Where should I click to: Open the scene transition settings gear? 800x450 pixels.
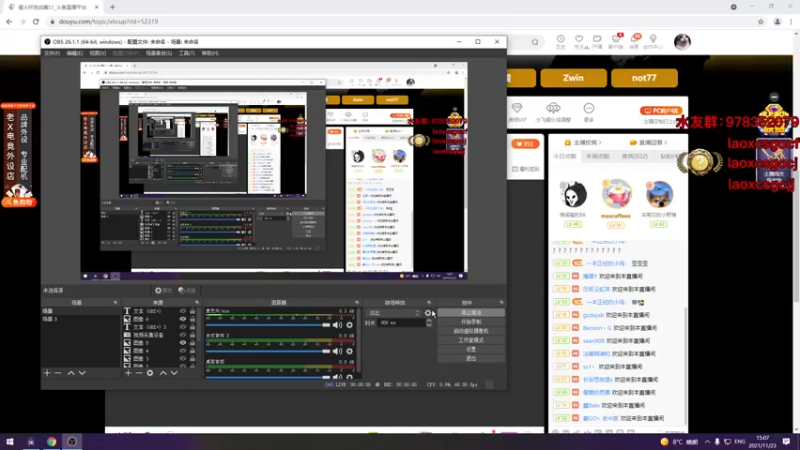point(428,313)
